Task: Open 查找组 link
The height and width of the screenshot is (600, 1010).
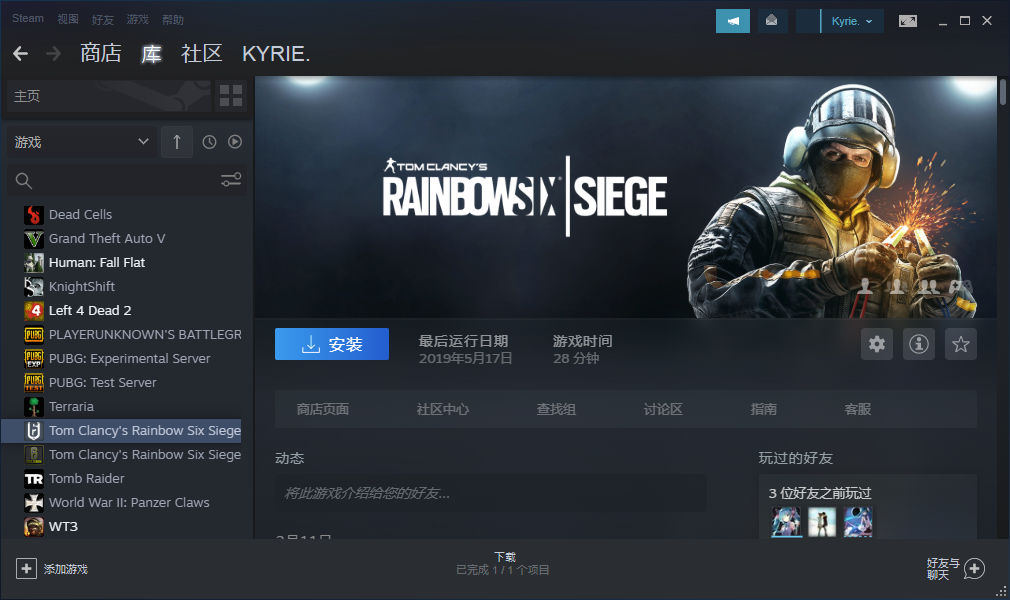Action: pos(557,409)
